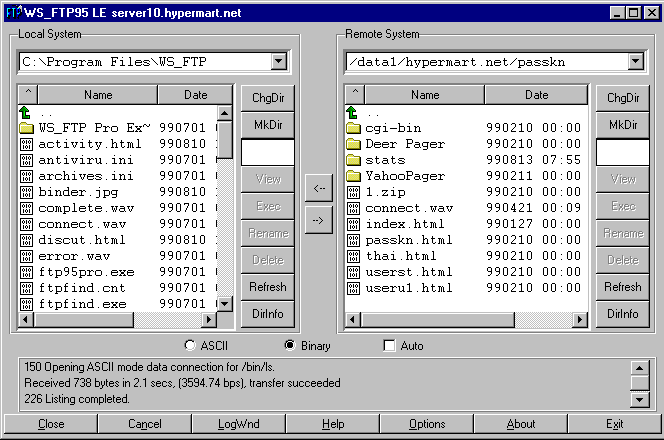The image size is (664, 440).
Task: Click the remote ChgDir button
Action: pos(622,98)
